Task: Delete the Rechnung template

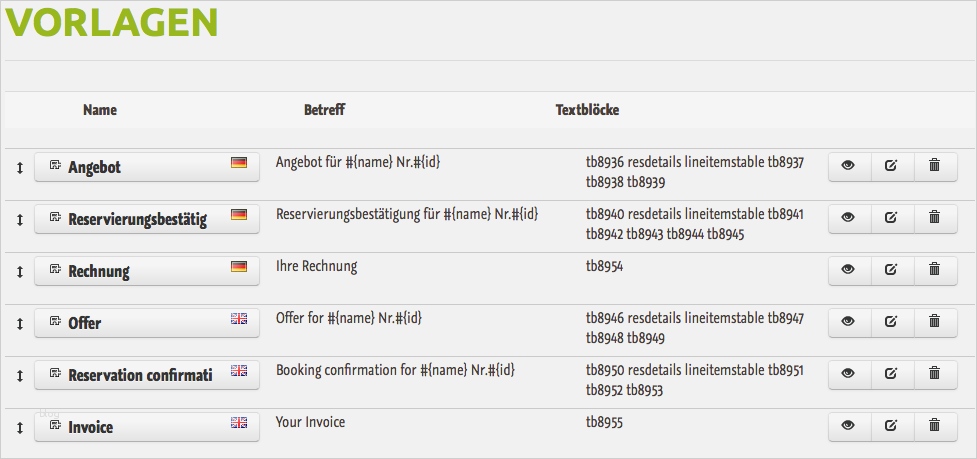Action: (934, 270)
